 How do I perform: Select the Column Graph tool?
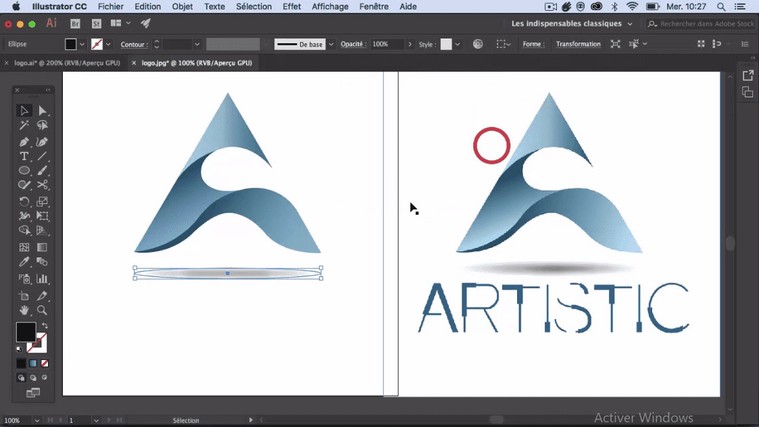pyautogui.click(x=42, y=279)
